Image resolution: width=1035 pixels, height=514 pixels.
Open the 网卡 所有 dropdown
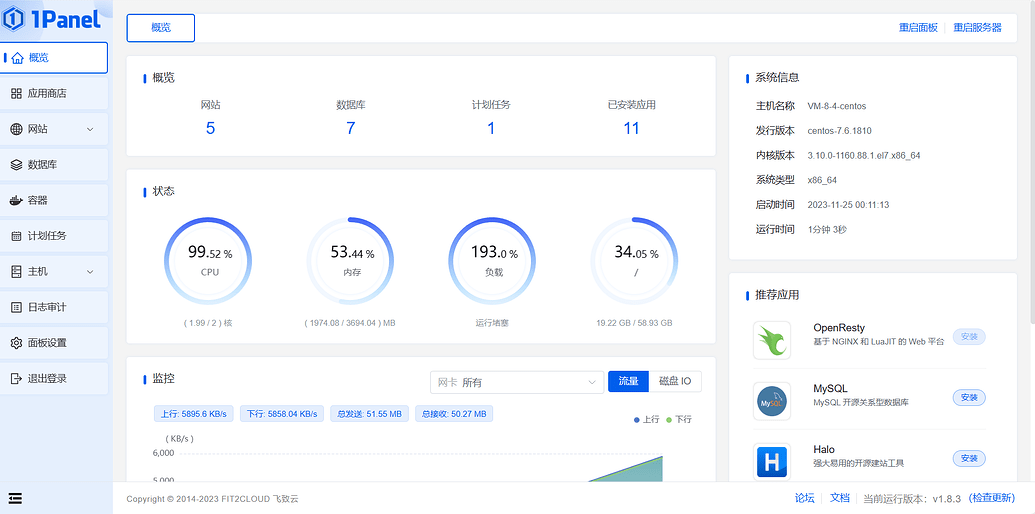pyautogui.click(x=517, y=382)
